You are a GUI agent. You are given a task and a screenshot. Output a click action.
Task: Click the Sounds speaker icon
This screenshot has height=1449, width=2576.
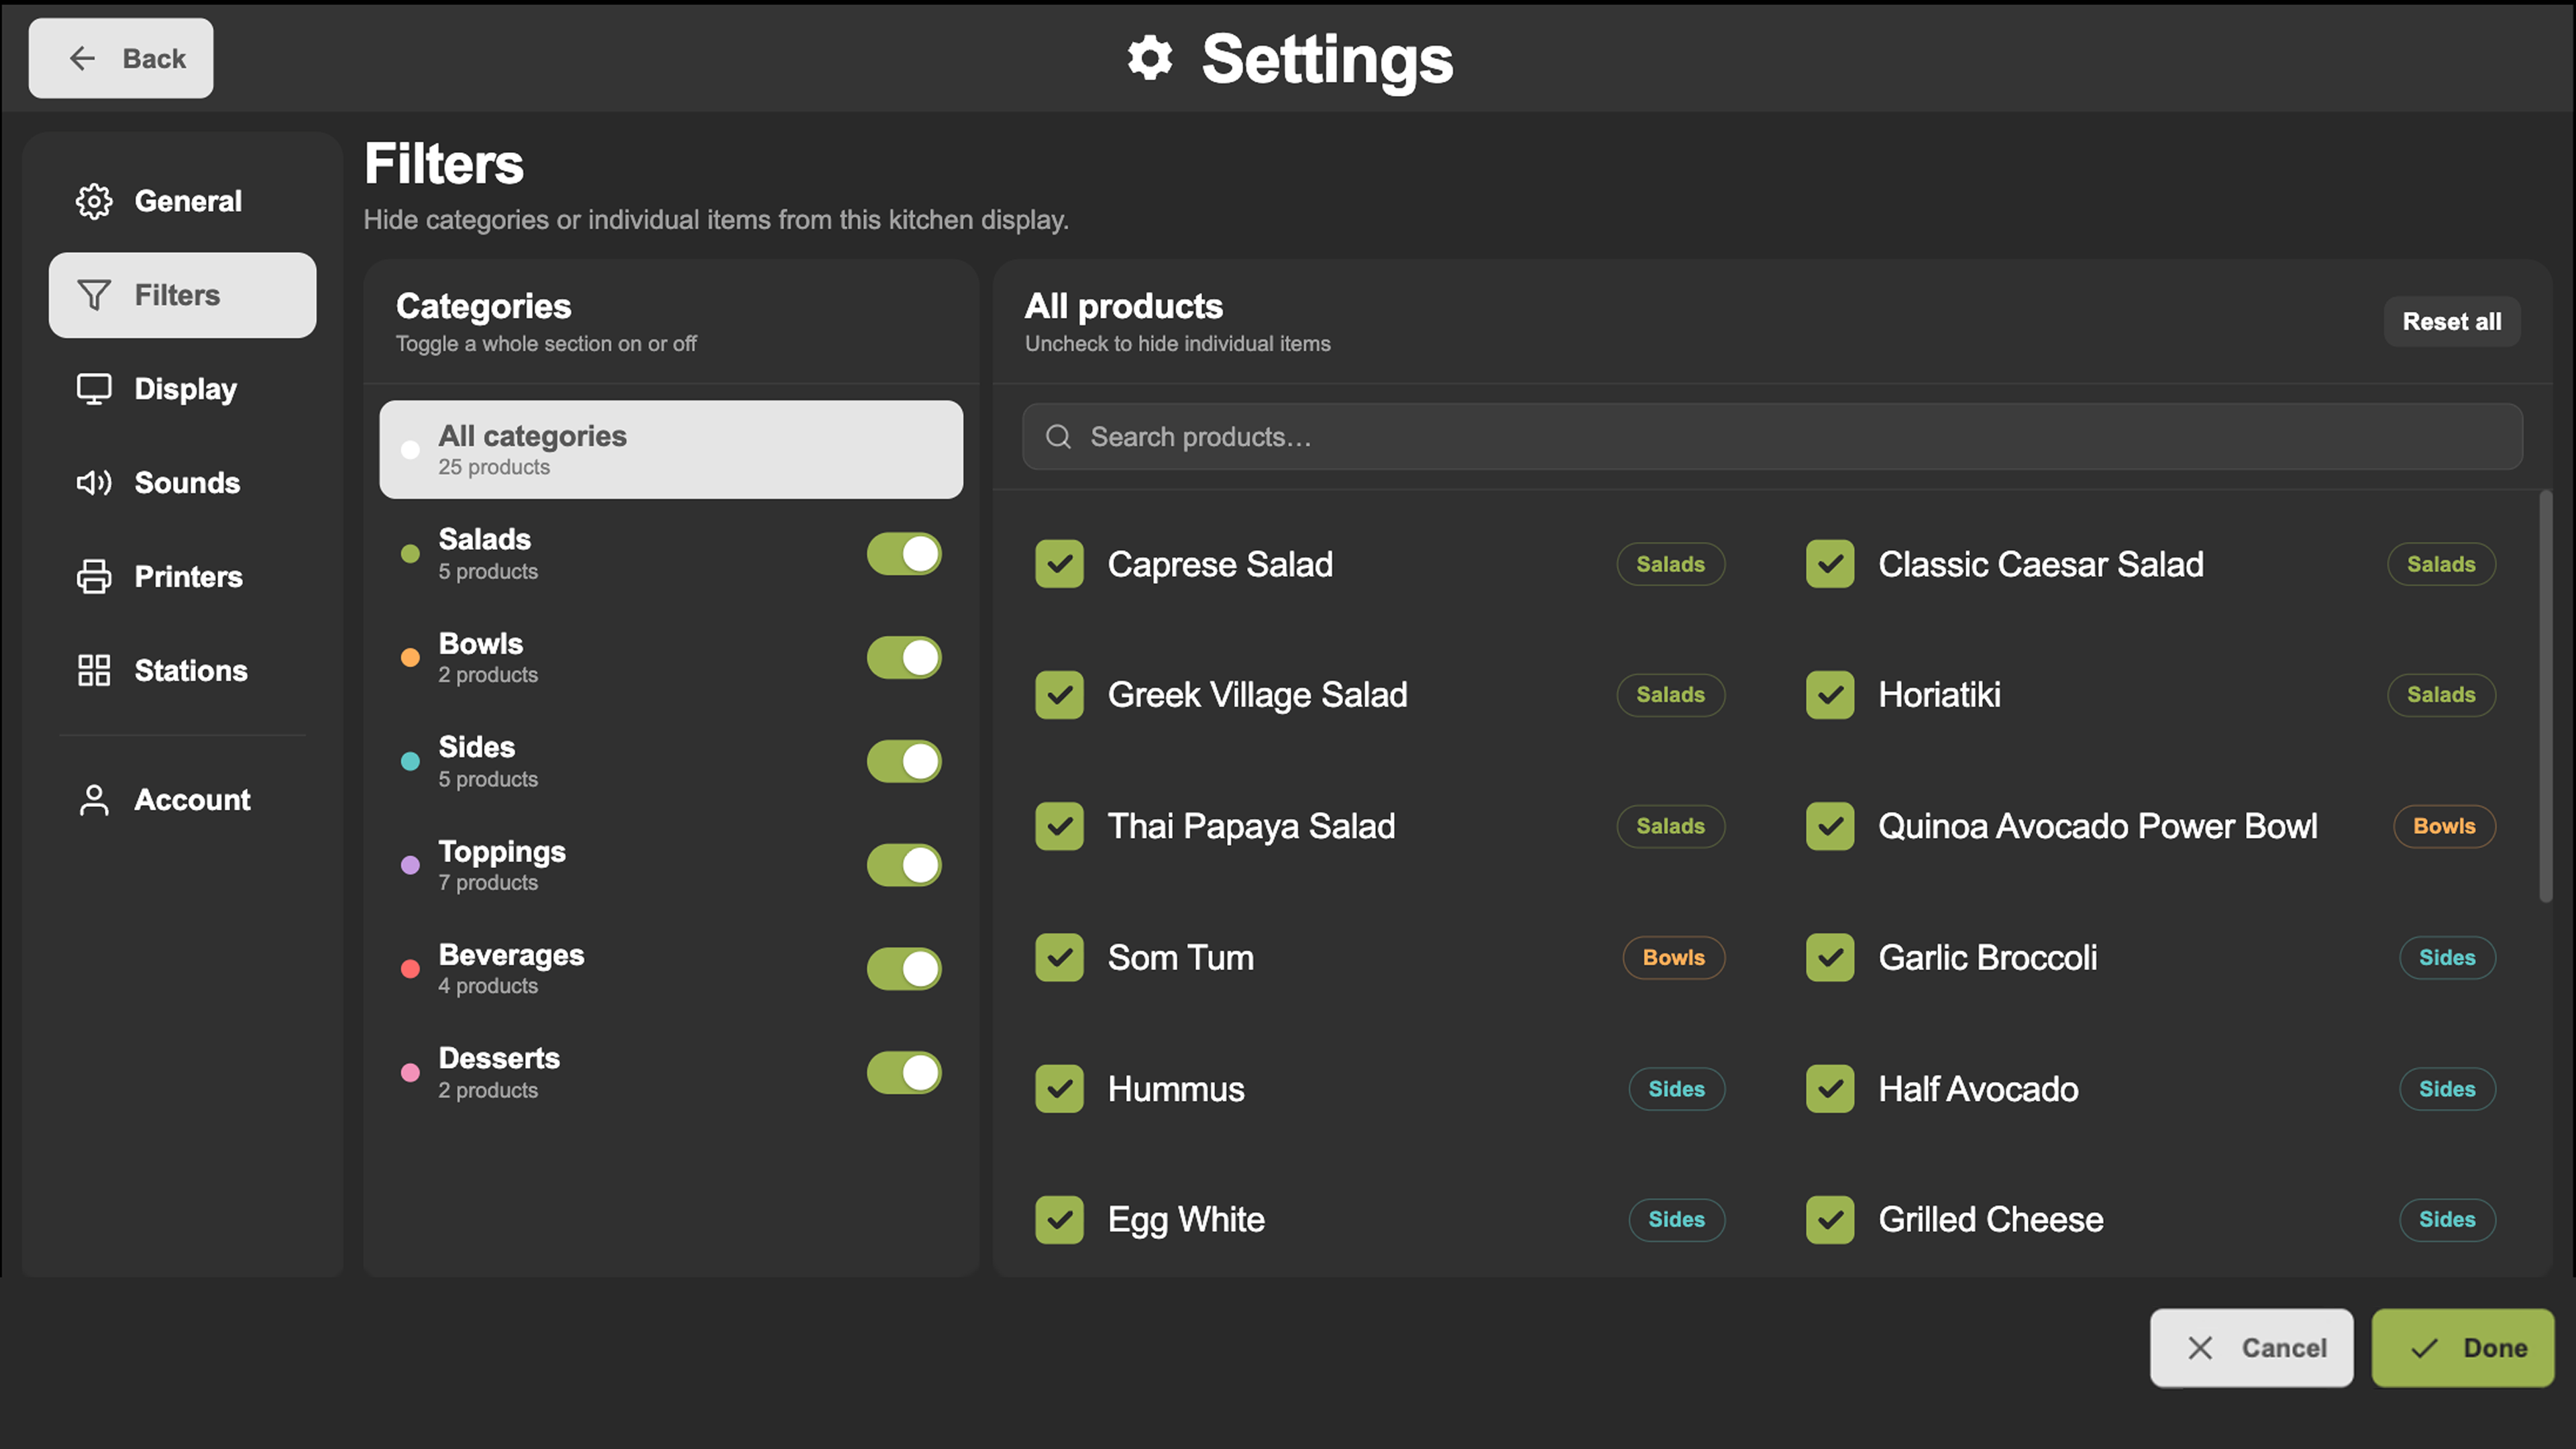pyautogui.click(x=94, y=483)
